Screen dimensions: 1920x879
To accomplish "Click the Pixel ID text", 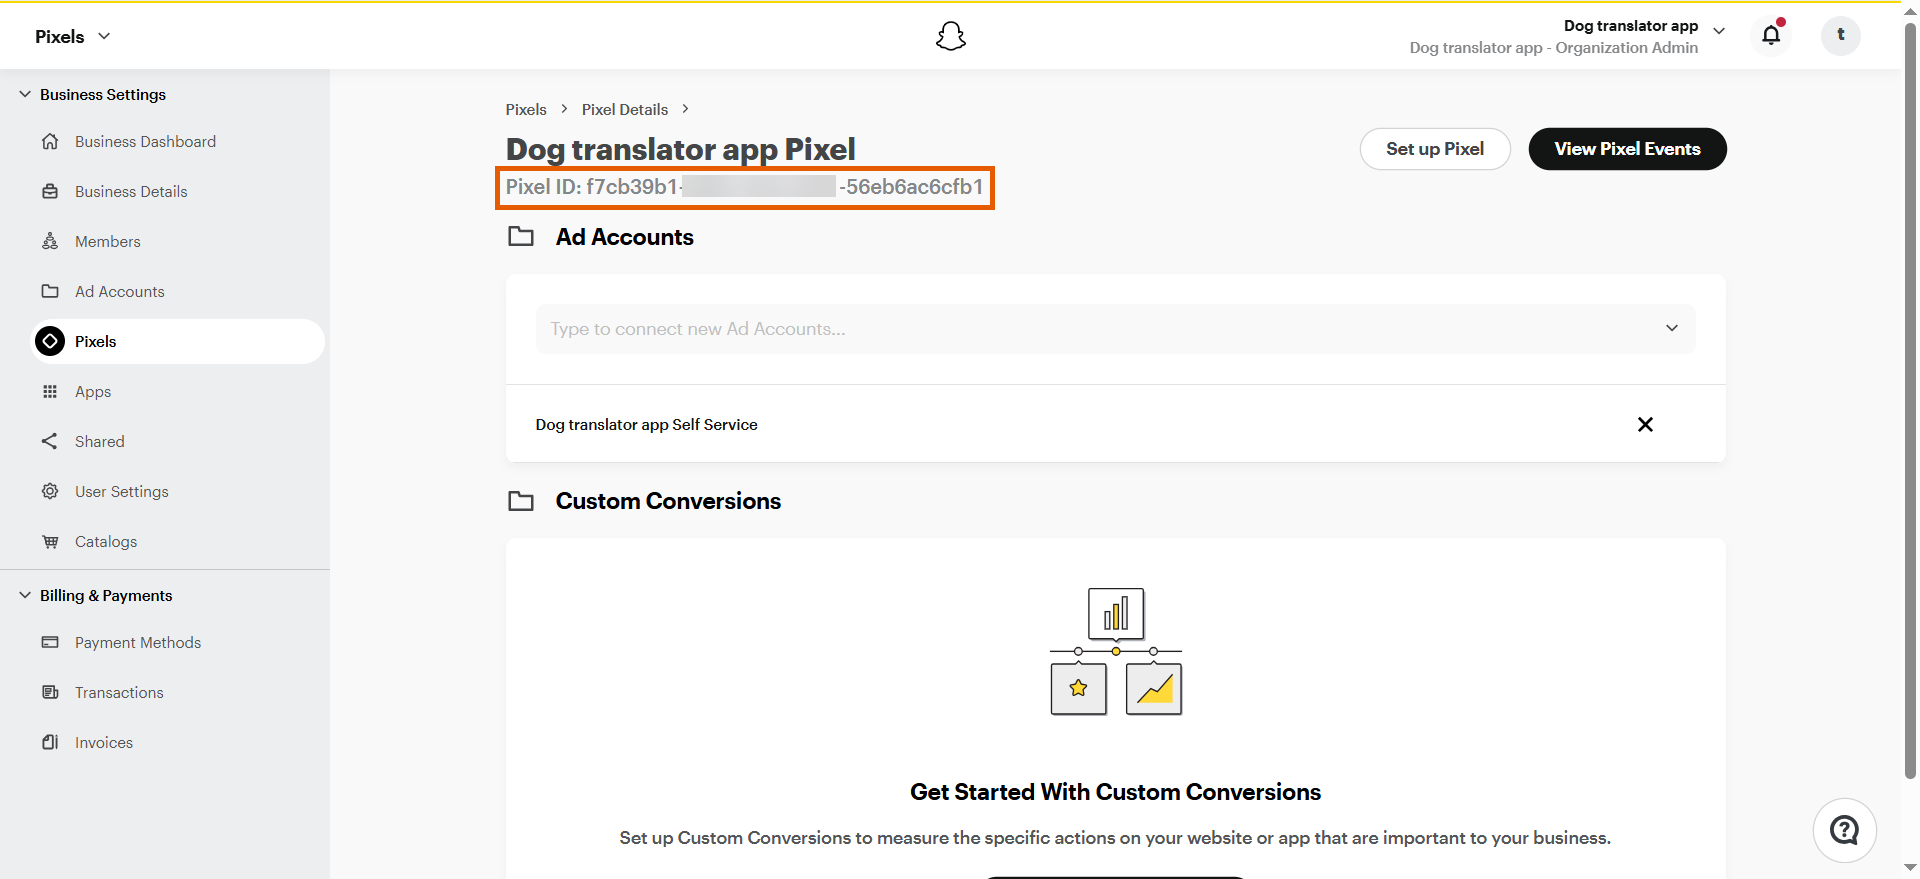I will 744,187.
